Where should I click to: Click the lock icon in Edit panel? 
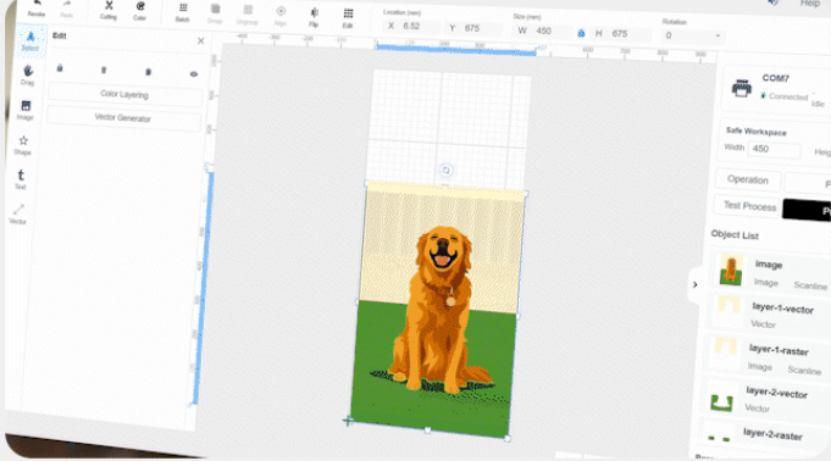(x=60, y=68)
